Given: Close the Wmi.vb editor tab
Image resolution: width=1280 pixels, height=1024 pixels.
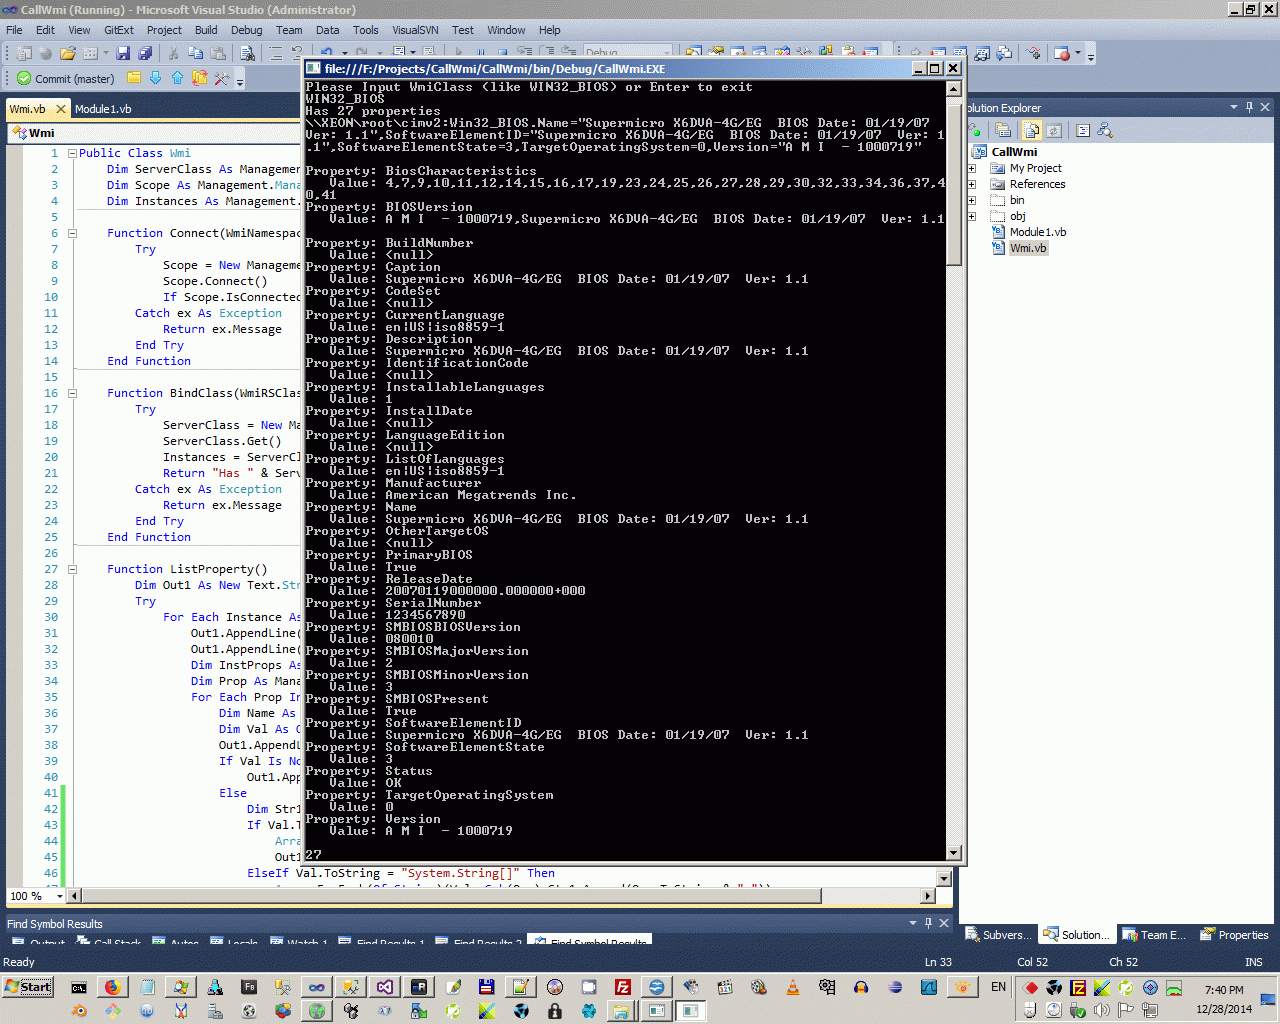Looking at the screenshot, I should [61, 109].
